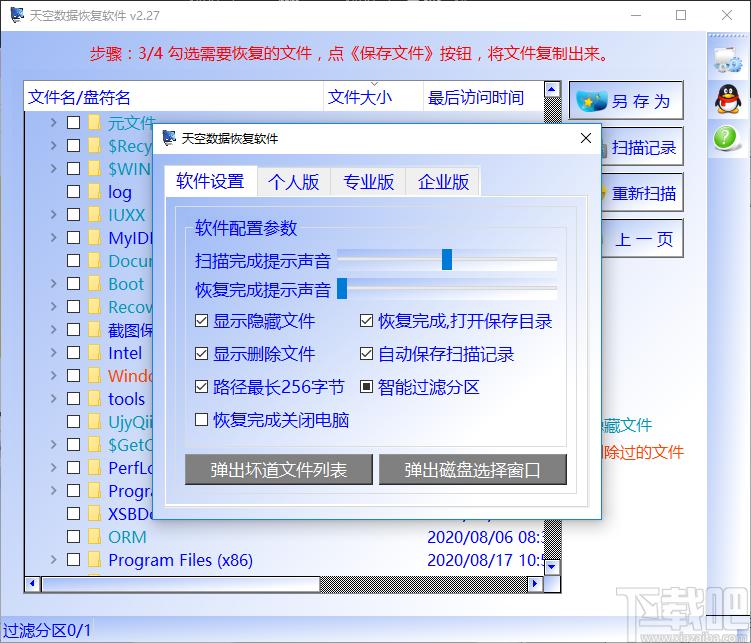Expand the Program Files (x86) node
The width and height of the screenshot is (751, 643).
(x=53, y=559)
